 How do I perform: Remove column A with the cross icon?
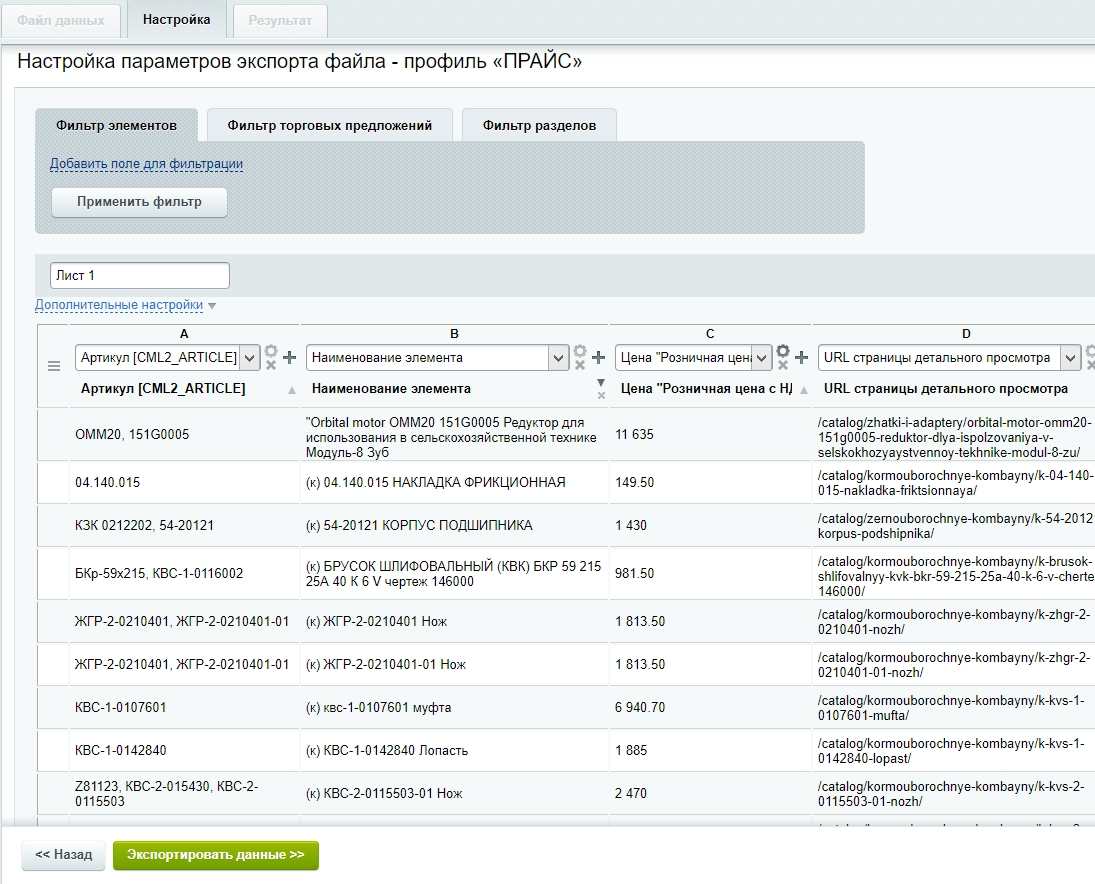(x=271, y=365)
